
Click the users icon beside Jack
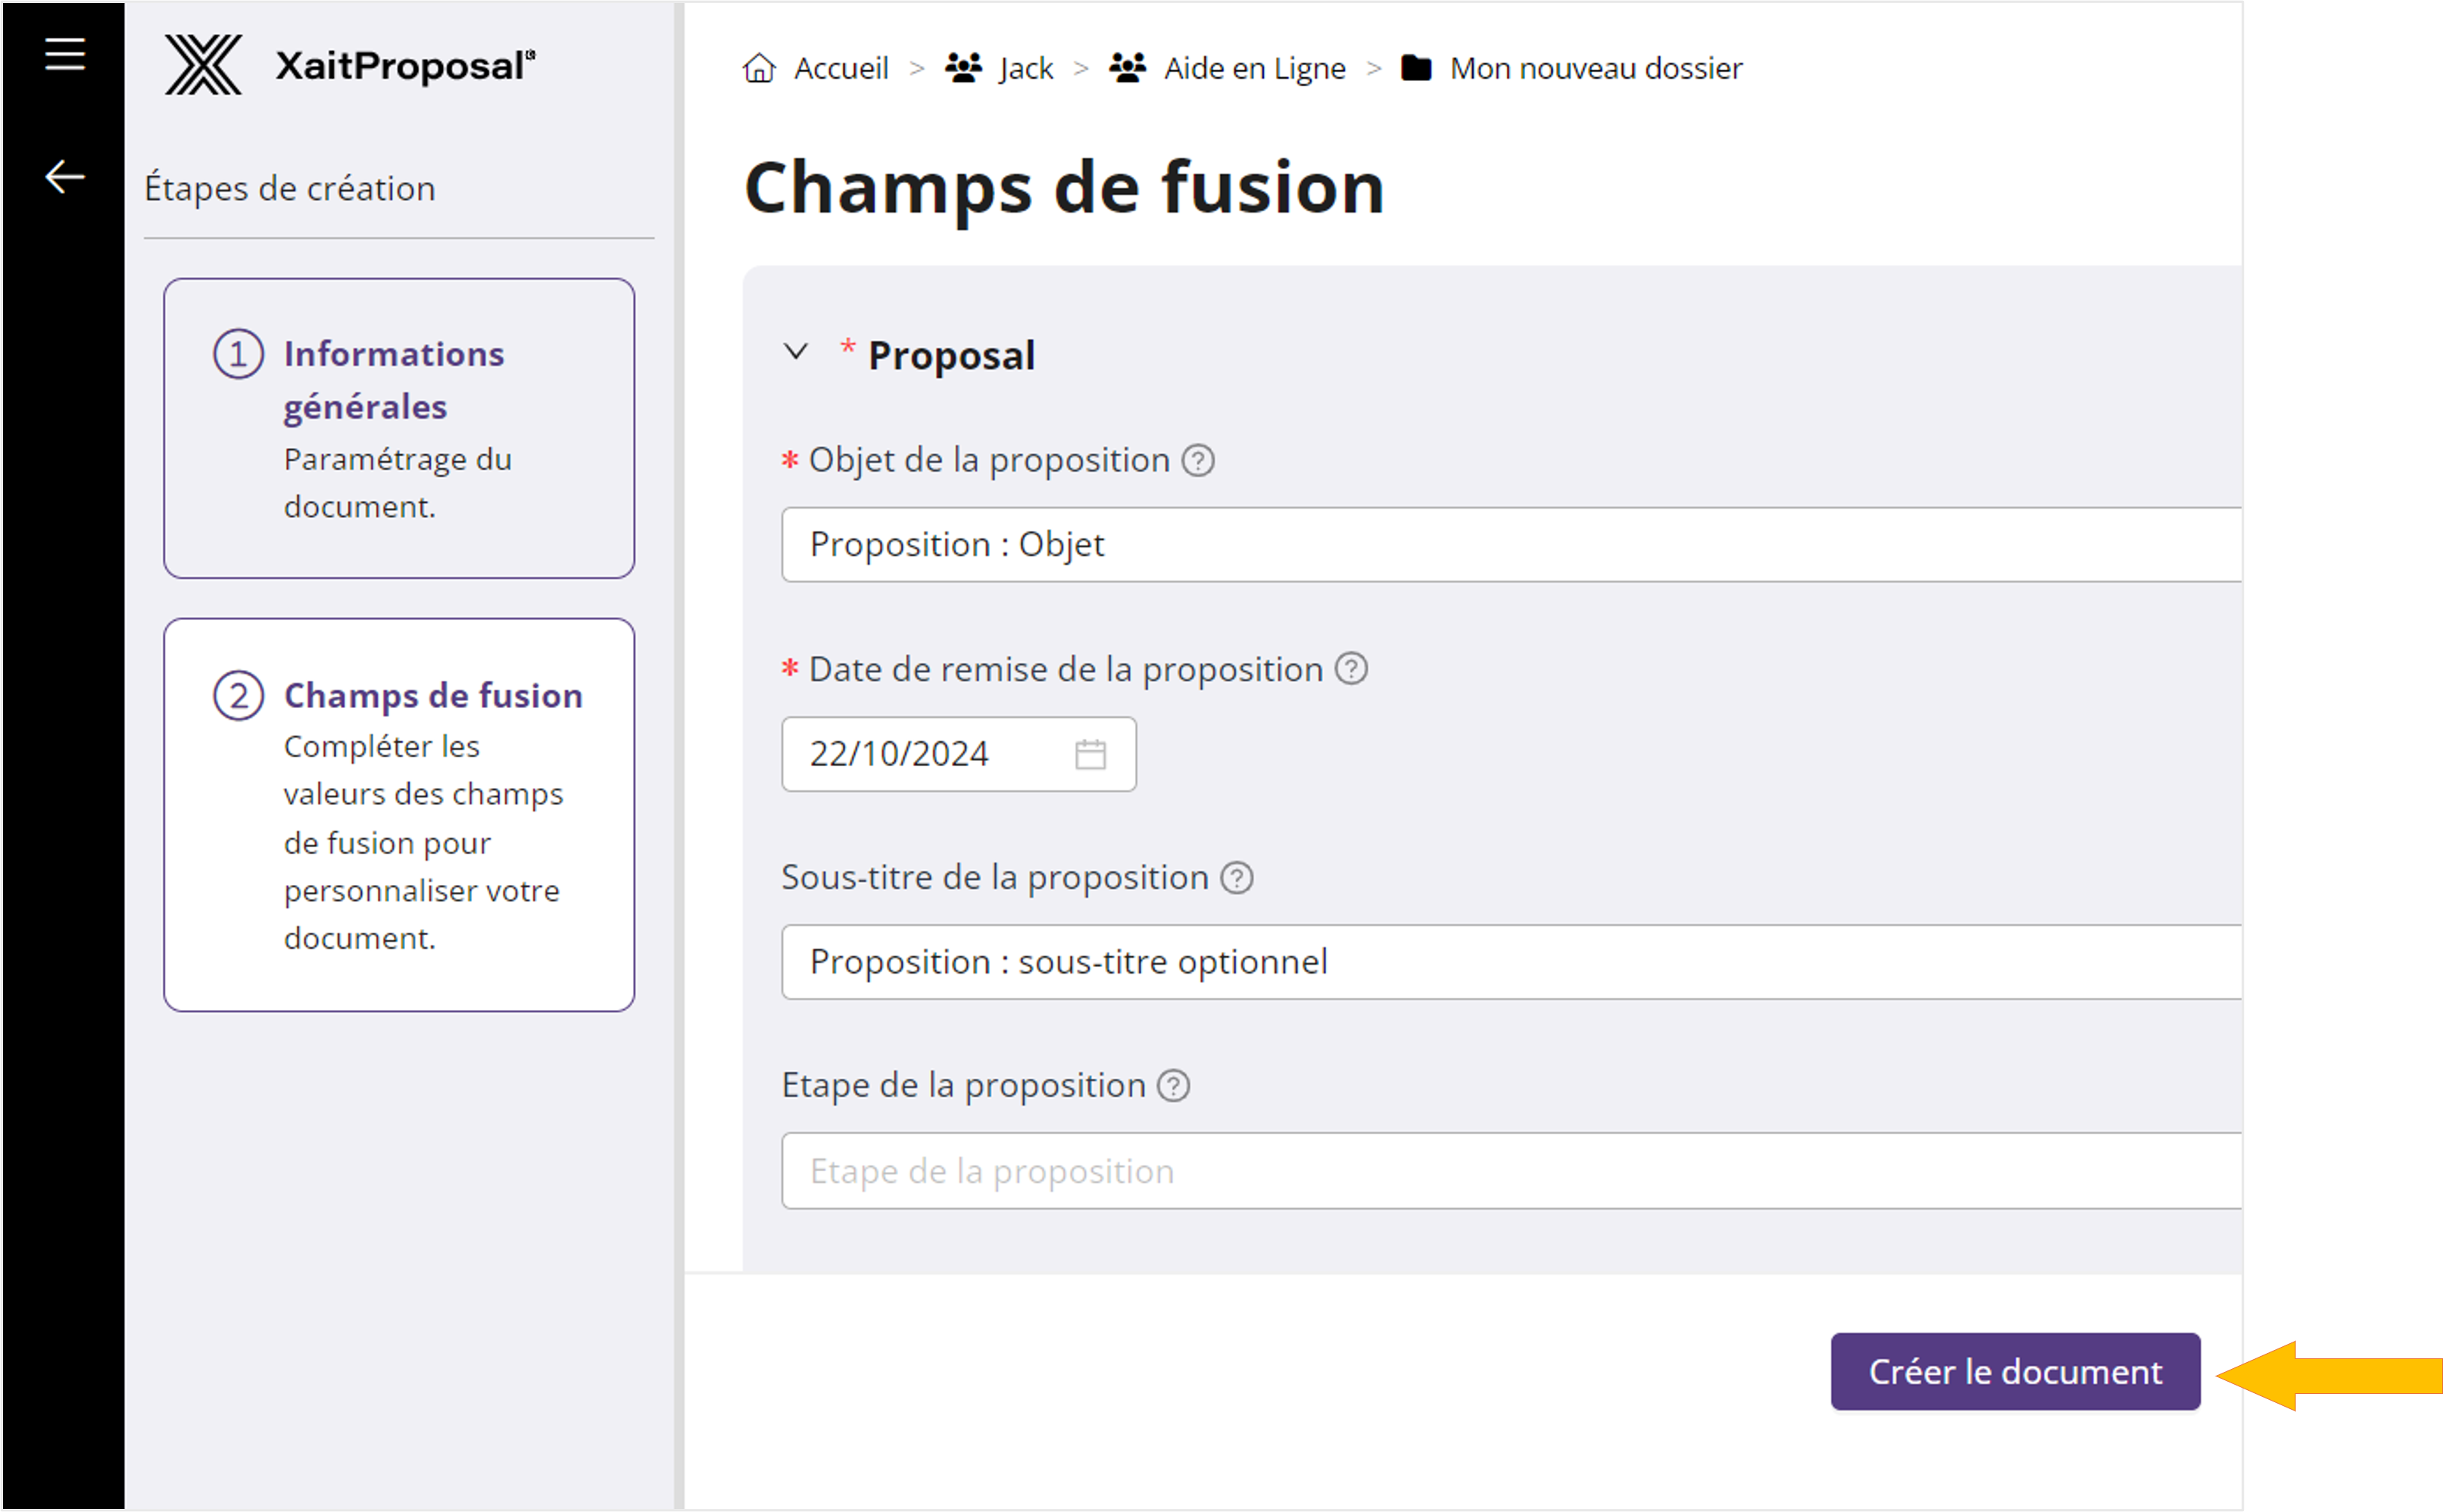tap(961, 67)
